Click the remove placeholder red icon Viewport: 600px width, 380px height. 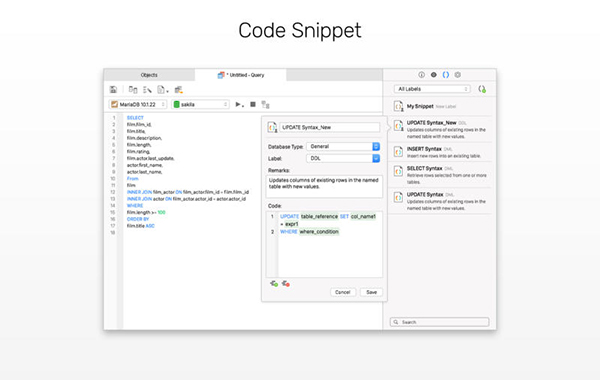click(286, 284)
